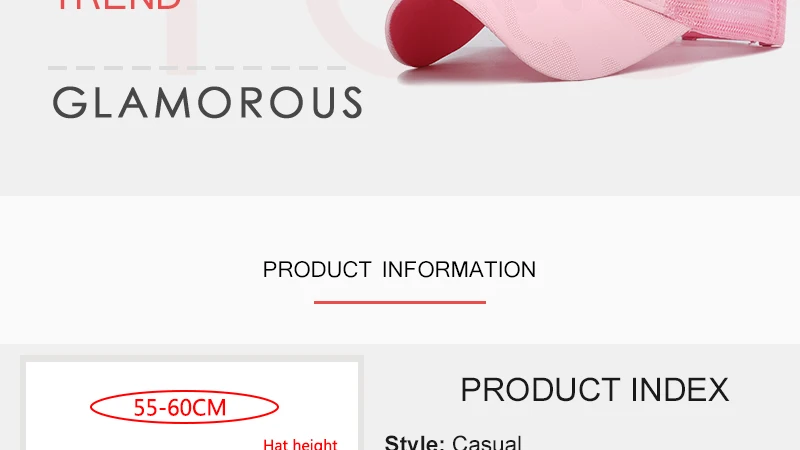Click the GLAMOROUS heading text
800x450 pixels.
point(208,103)
